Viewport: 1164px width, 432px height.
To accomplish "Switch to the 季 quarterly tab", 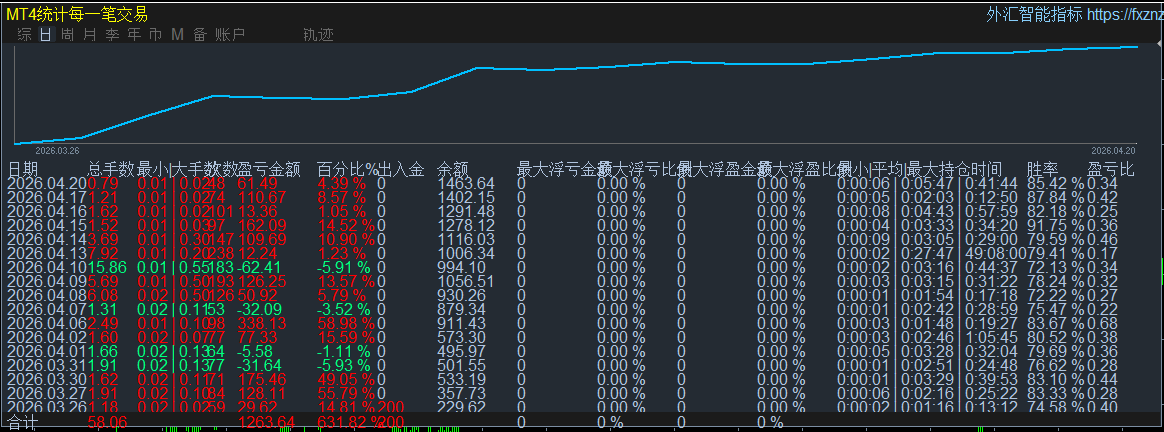I will 112,34.
